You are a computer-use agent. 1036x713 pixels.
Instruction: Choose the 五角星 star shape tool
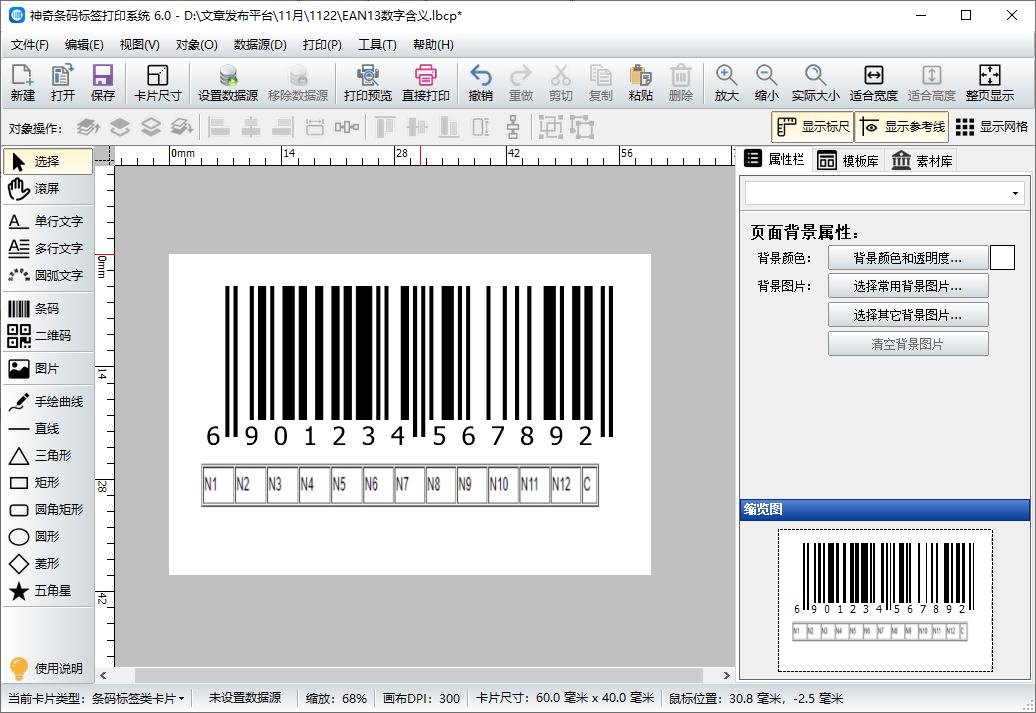(x=48, y=591)
